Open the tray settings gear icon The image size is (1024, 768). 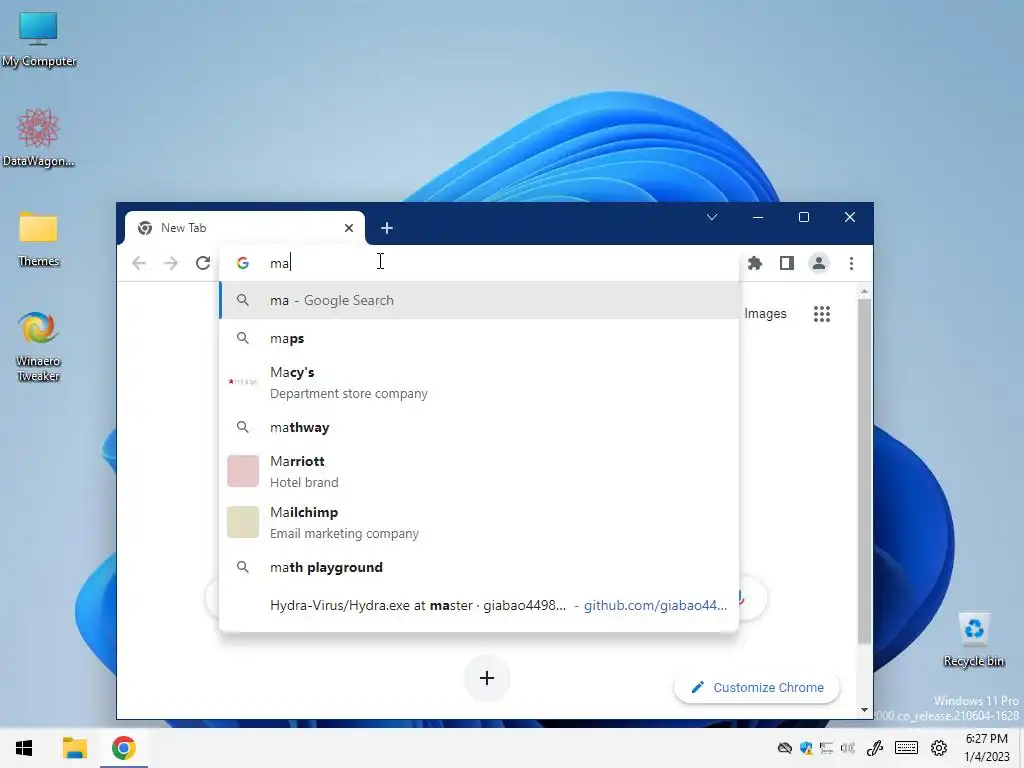pos(939,748)
